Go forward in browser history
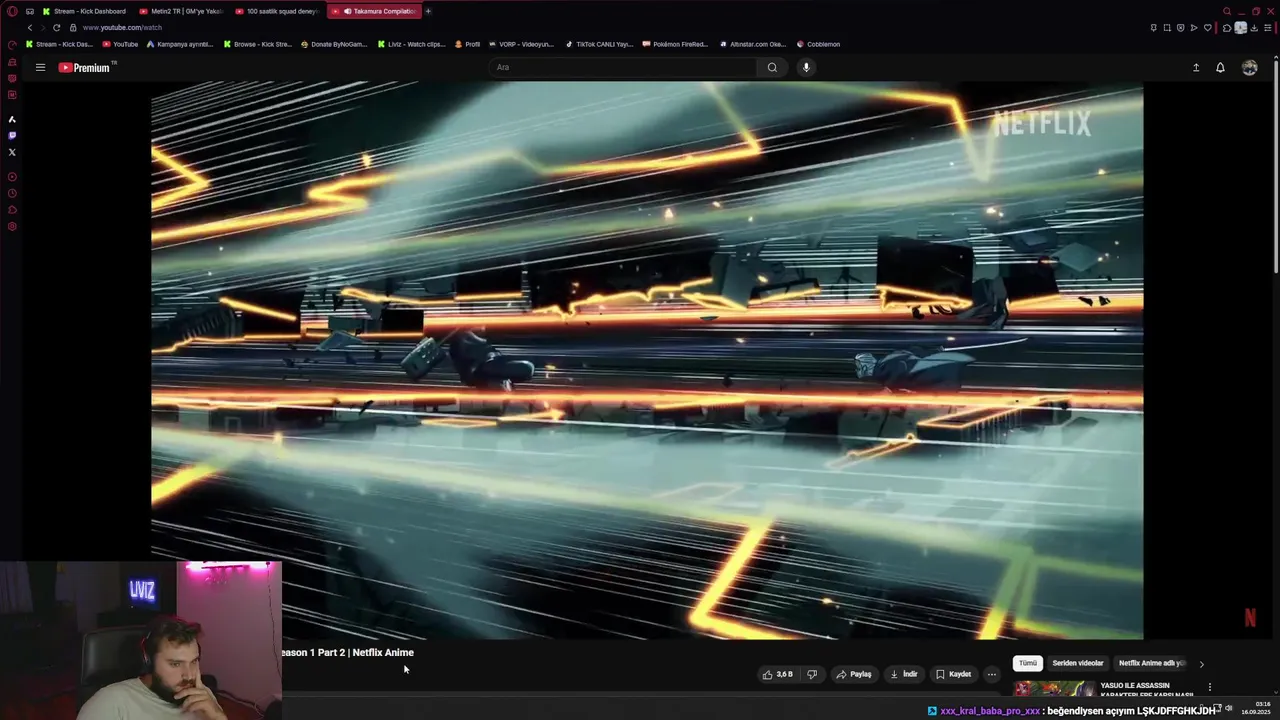 [x=42, y=28]
